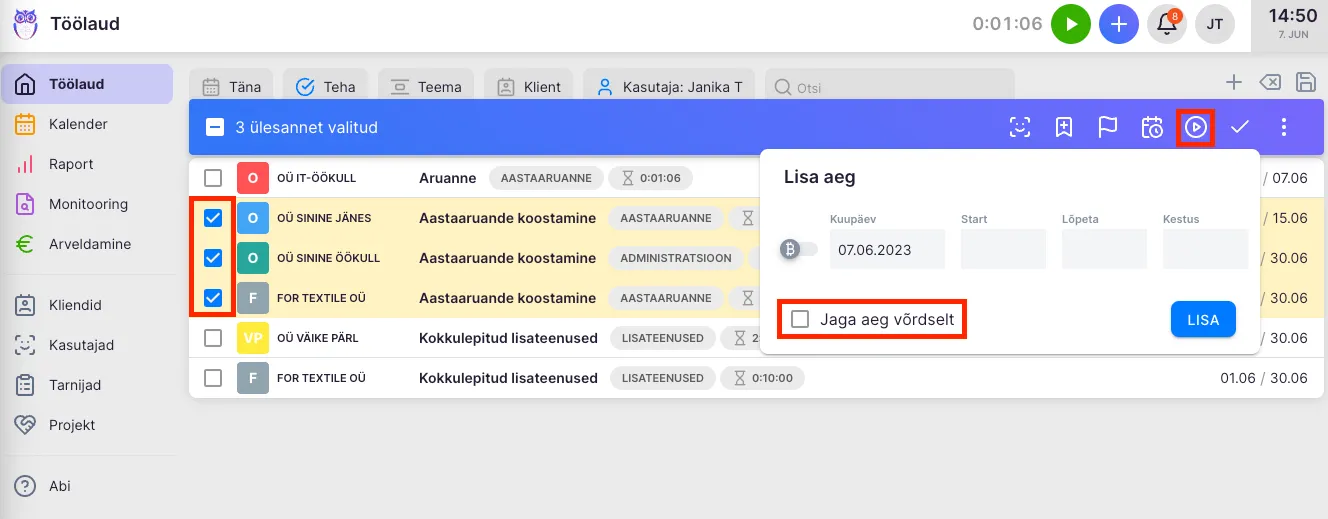Go to Kalender in the sidebar
Viewport: 1328px width, 519px height.
[x=78, y=124]
